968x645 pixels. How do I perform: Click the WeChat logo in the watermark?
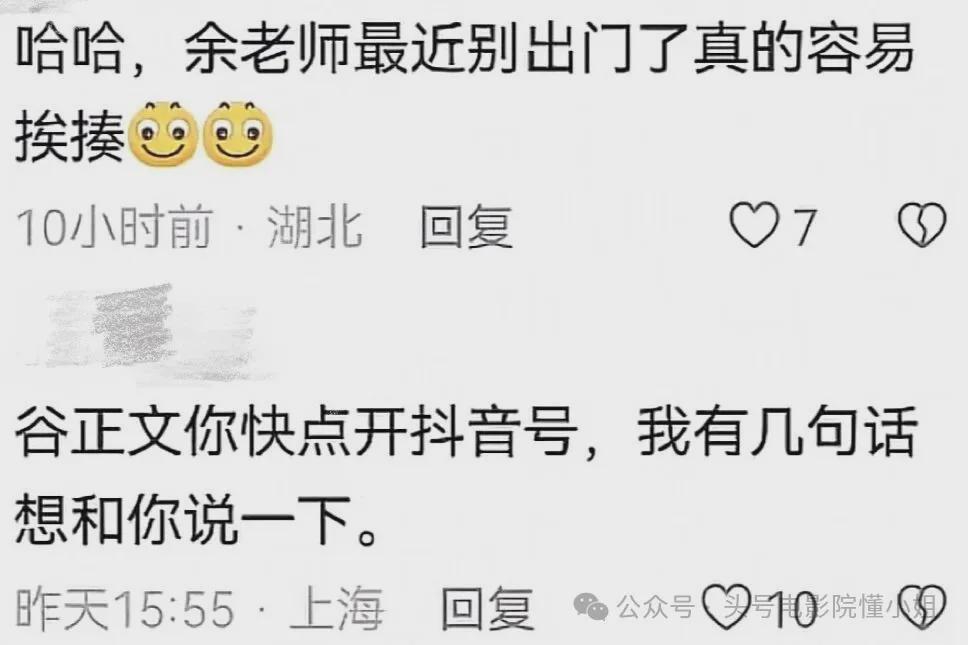[x=591, y=607]
